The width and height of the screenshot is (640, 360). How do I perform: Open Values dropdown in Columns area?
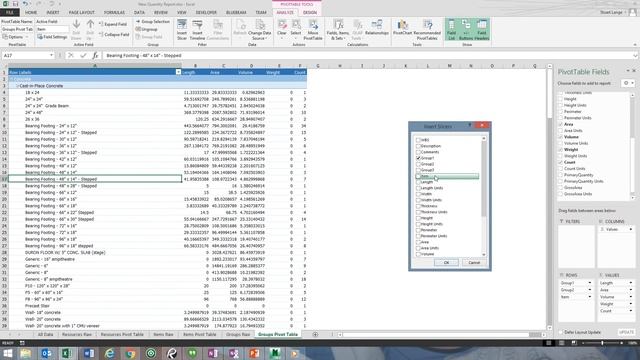[x=631, y=229]
